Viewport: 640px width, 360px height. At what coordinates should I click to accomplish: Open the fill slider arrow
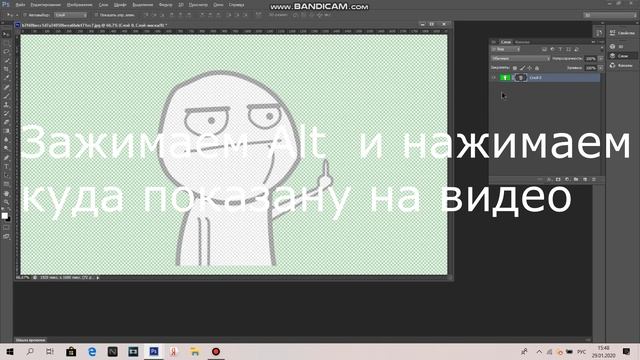(x=600, y=68)
